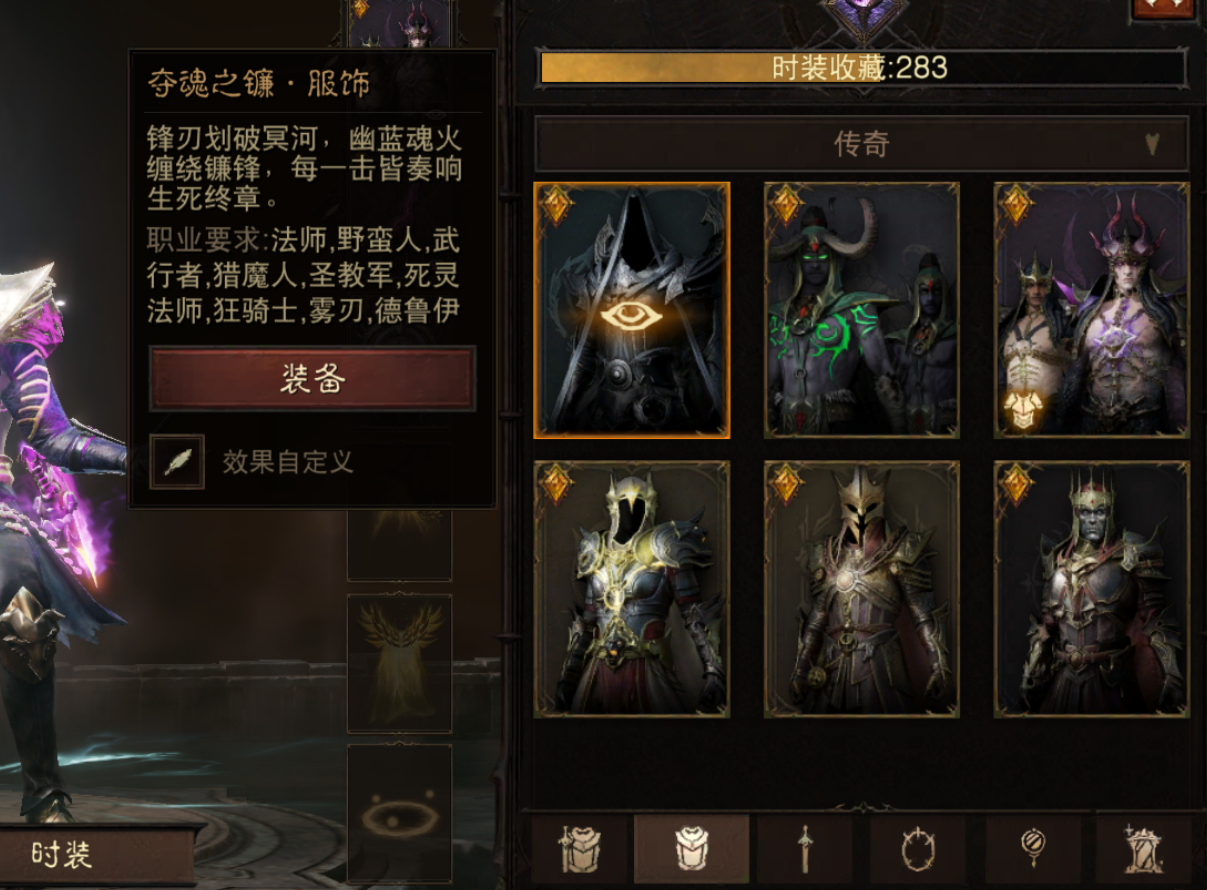1207x890 pixels.
Task: Choose the purple horned crown duo cosmetic
Action: coord(1092,310)
